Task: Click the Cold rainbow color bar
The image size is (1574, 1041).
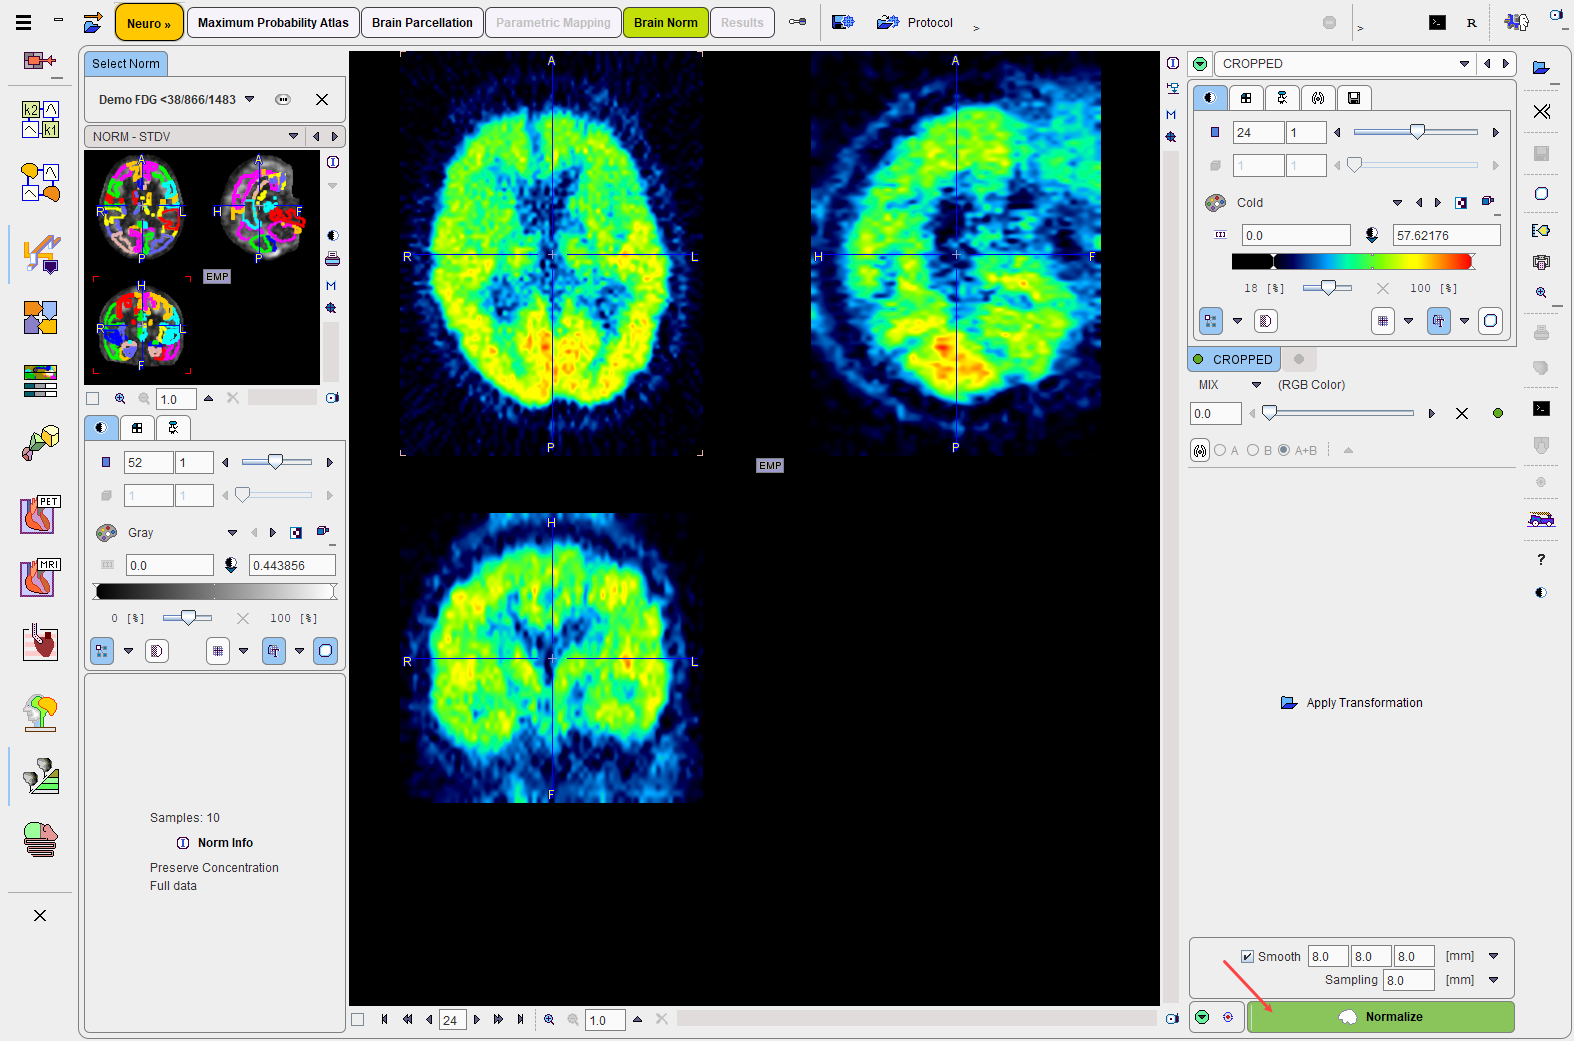Action: click(1352, 262)
